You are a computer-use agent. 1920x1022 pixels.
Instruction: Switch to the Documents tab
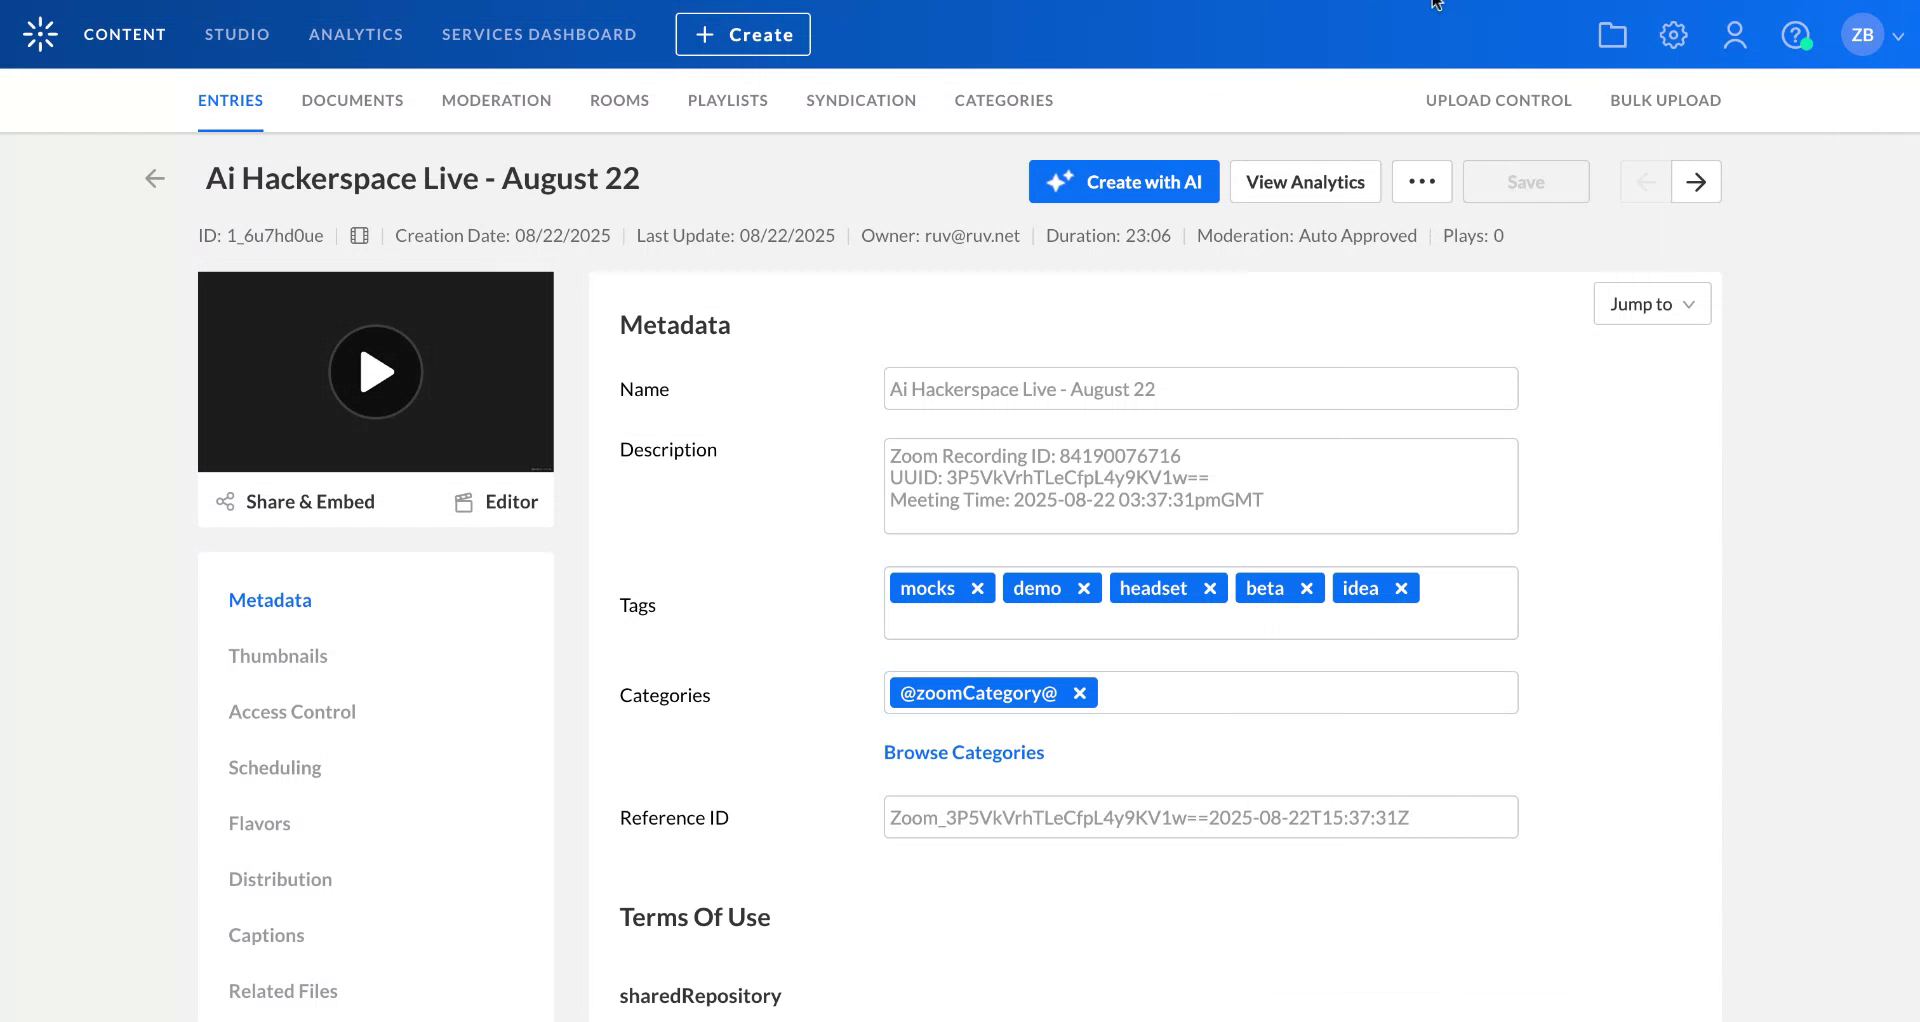(352, 100)
